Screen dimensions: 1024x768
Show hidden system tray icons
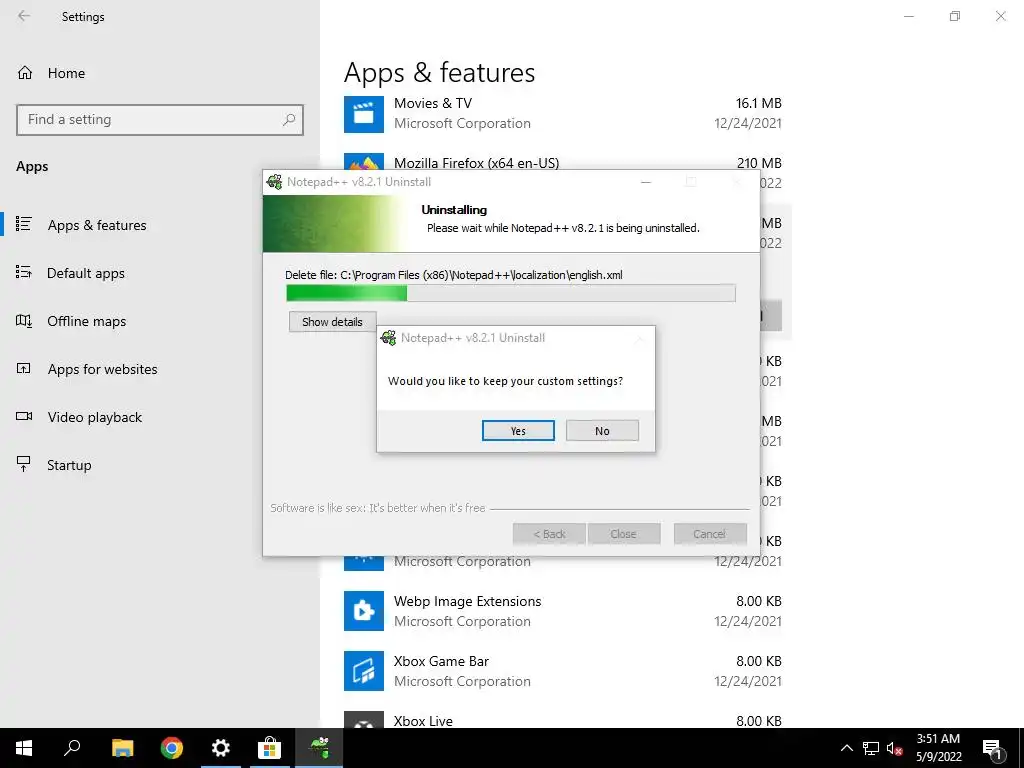pyautogui.click(x=846, y=748)
